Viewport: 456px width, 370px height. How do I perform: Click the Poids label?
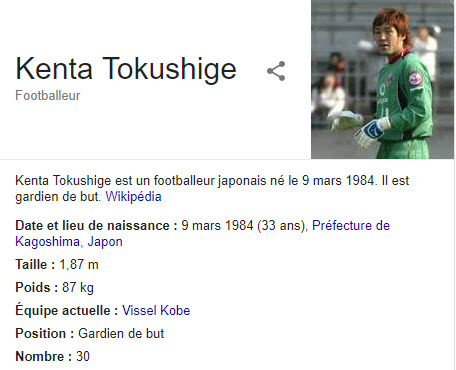click(x=37, y=288)
